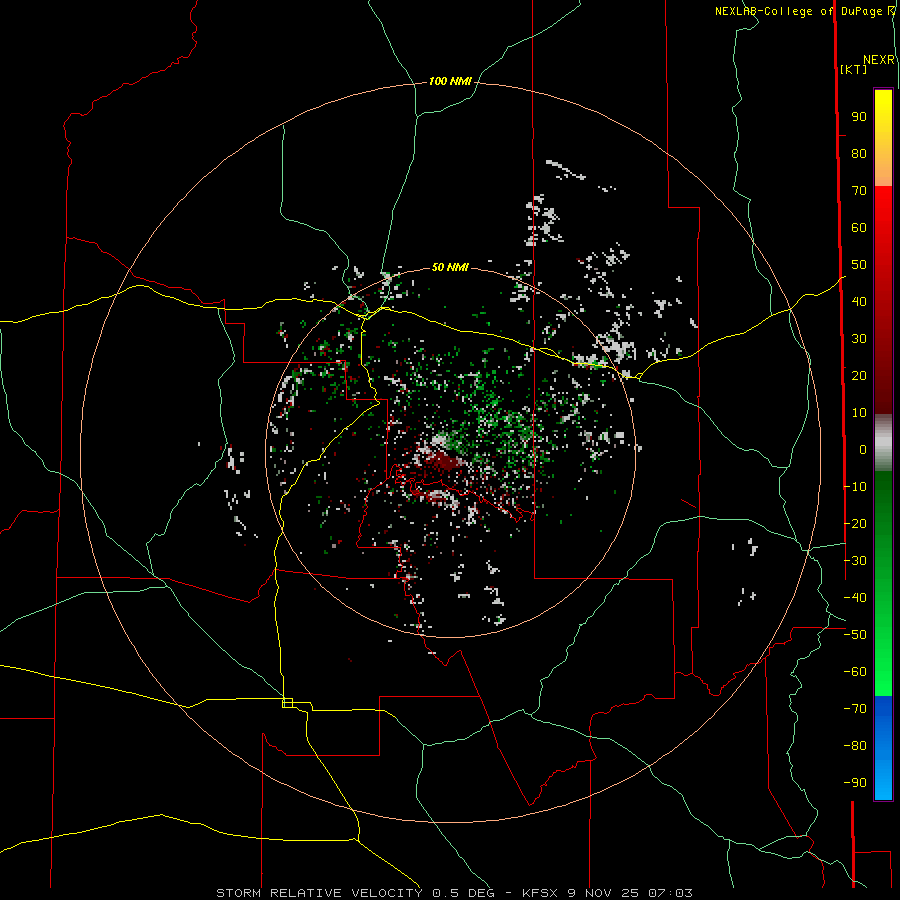
Task: Click the 0 value on the velocity scale
Action: point(863,450)
